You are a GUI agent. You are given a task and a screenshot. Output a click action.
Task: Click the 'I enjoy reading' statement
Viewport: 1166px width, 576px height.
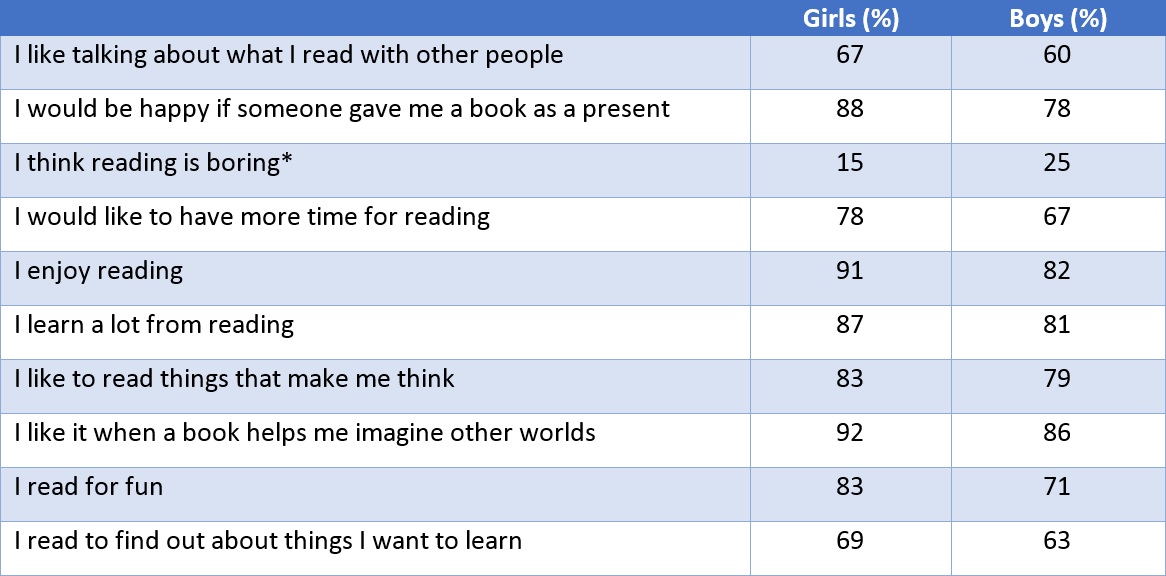click(98, 271)
